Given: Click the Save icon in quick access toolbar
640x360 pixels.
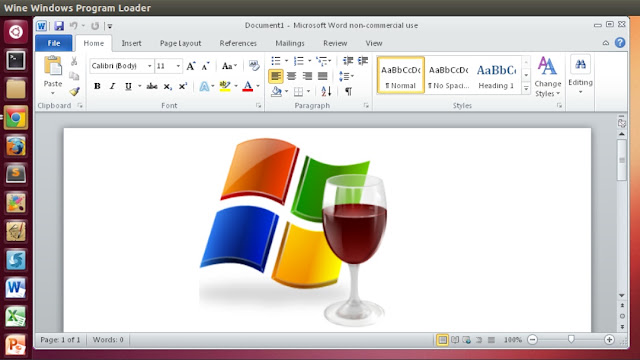Looking at the screenshot, I should [59, 26].
